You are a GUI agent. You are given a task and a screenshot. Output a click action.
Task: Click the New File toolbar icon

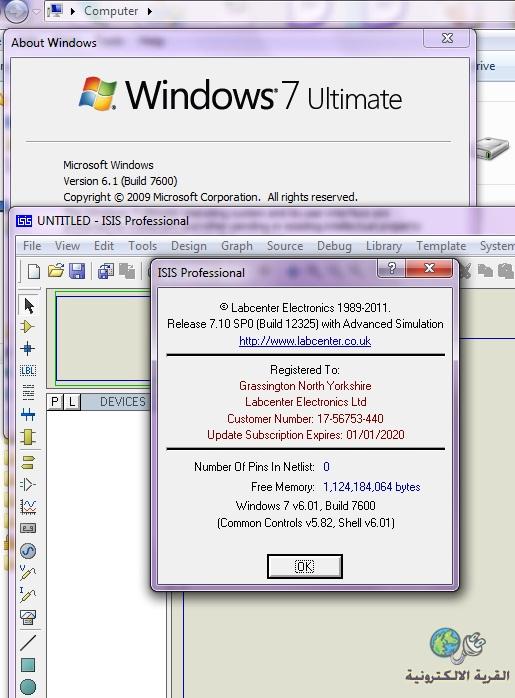[34, 271]
